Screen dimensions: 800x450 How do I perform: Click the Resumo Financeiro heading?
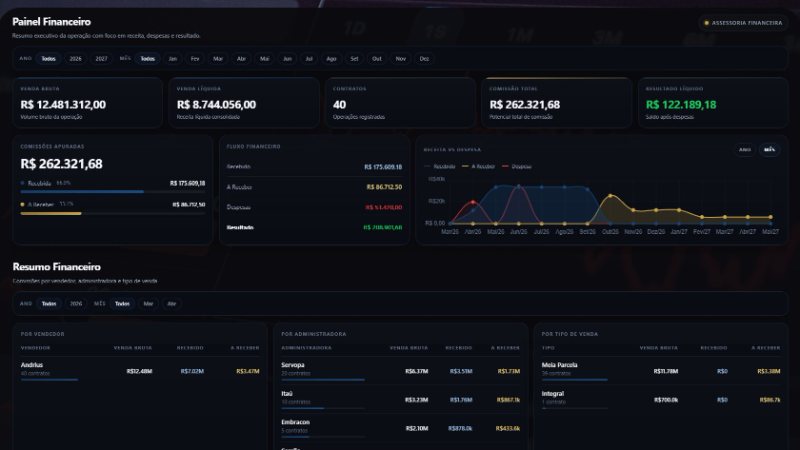pos(57,267)
